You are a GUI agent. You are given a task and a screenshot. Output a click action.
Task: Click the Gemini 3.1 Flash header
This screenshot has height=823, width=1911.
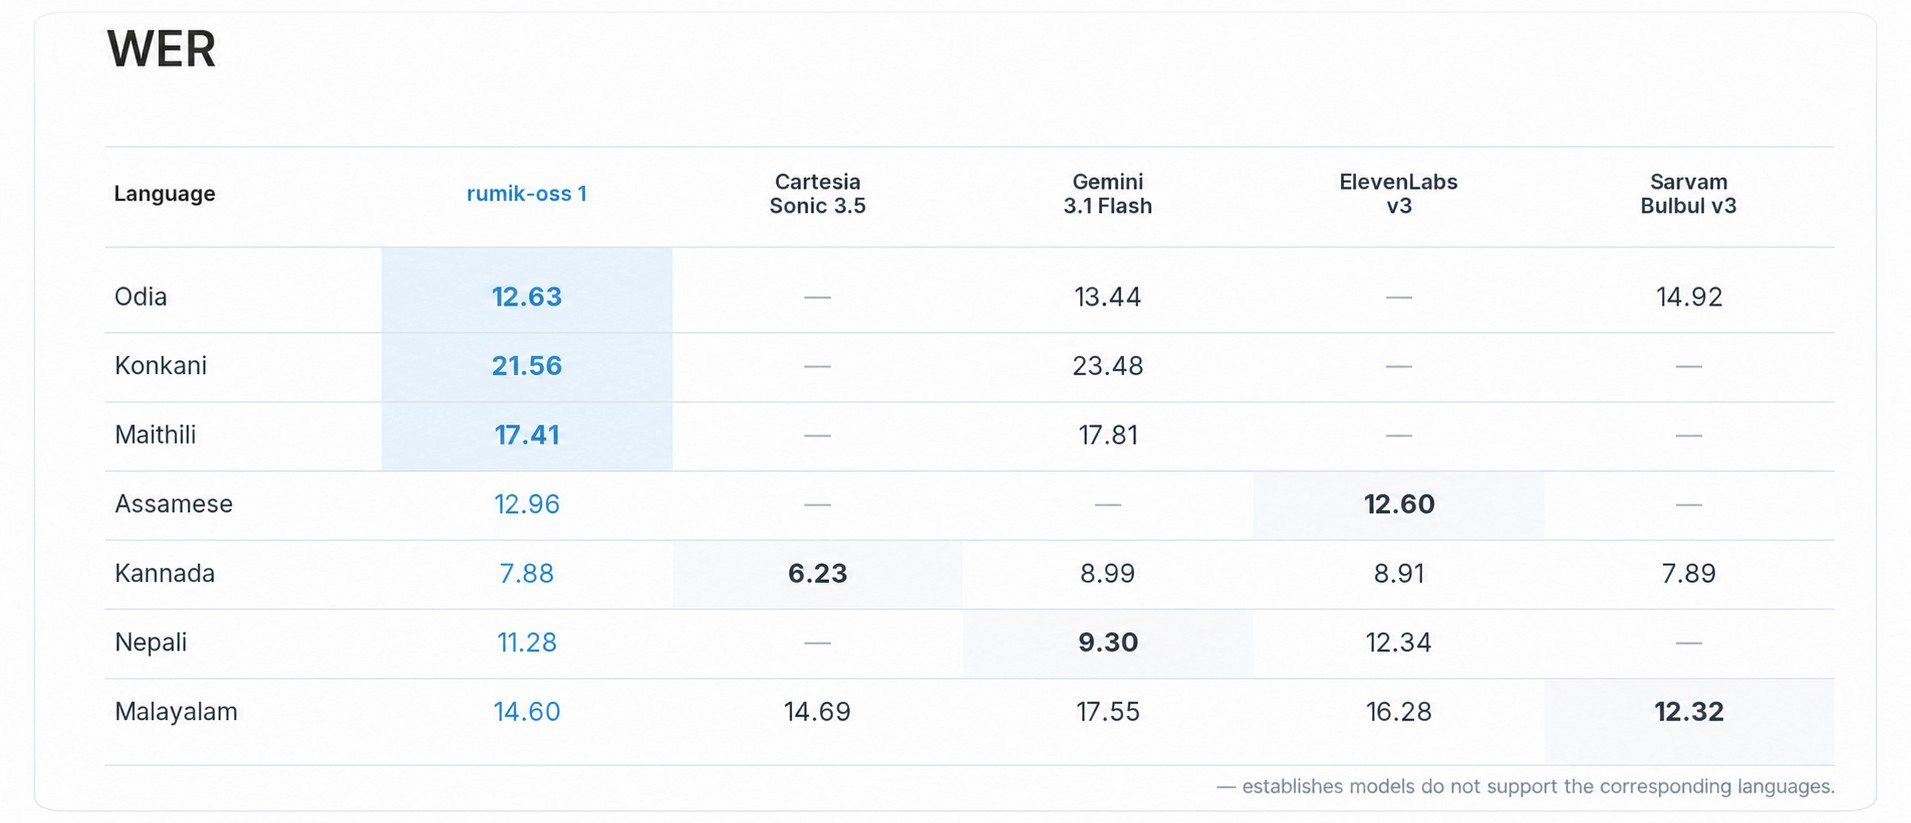point(1107,194)
